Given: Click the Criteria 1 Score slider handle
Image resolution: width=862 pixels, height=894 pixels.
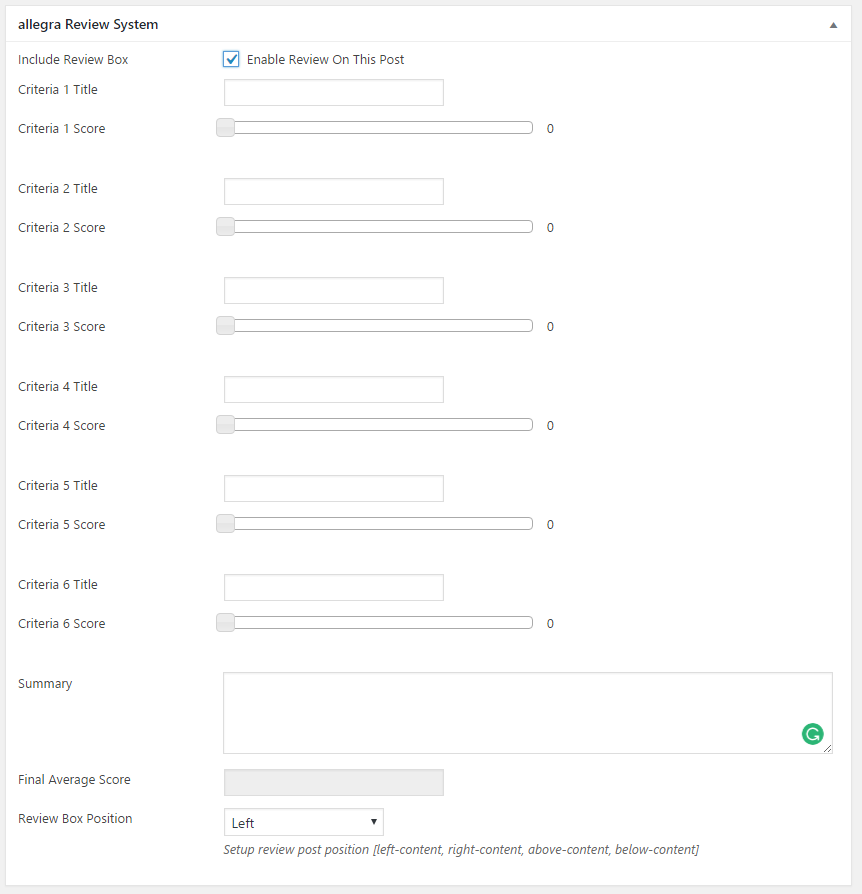Looking at the screenshot, I should pyautogui.click(x=226, y=128).
